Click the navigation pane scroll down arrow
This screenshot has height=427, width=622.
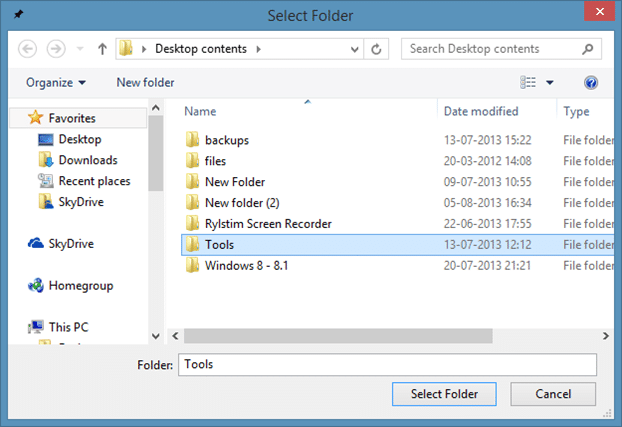click(x=156, y=336)
